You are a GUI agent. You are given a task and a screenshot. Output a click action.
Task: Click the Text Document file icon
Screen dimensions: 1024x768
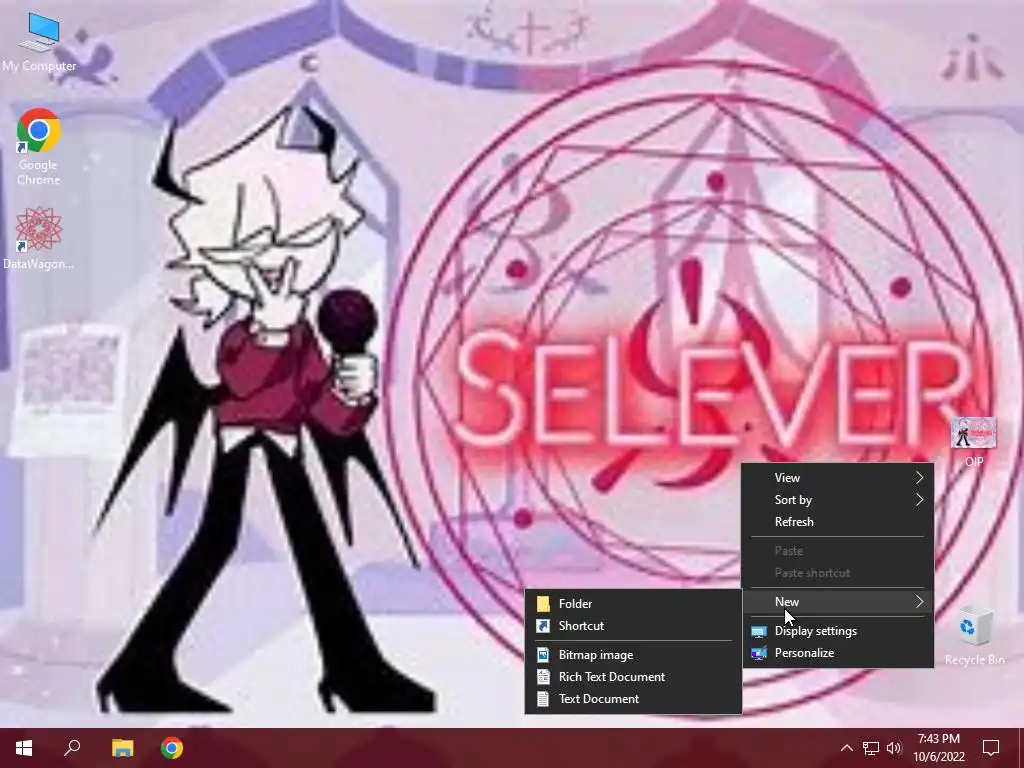pyautogui.click(x=543, y=699)
